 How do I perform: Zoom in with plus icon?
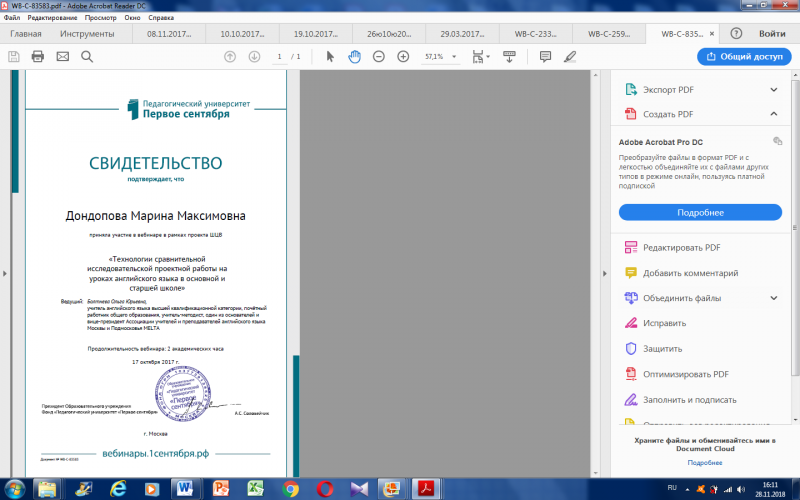(403, 57)
